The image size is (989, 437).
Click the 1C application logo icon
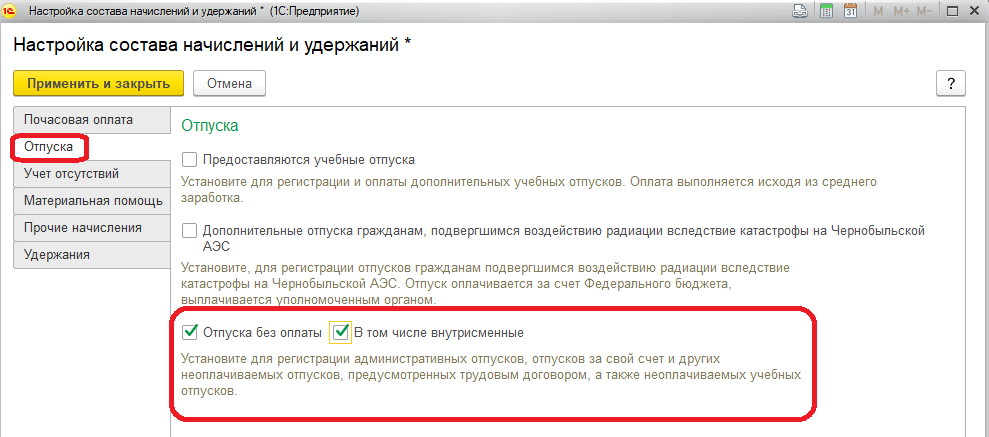pos(10,11)
